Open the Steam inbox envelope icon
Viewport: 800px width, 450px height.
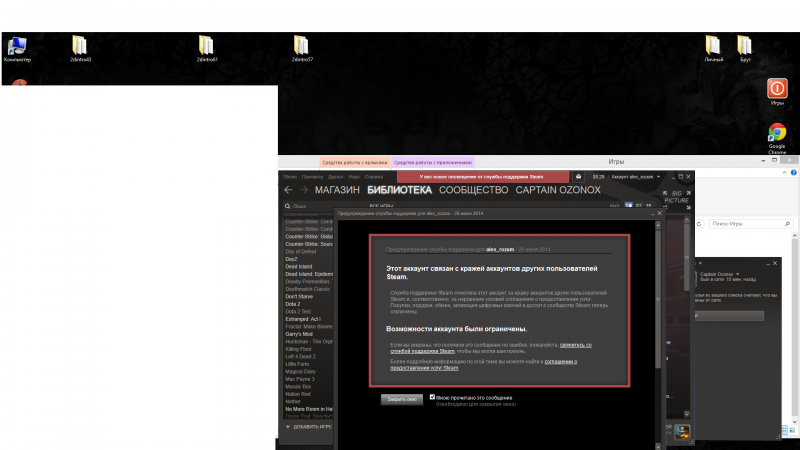(578, 177)
